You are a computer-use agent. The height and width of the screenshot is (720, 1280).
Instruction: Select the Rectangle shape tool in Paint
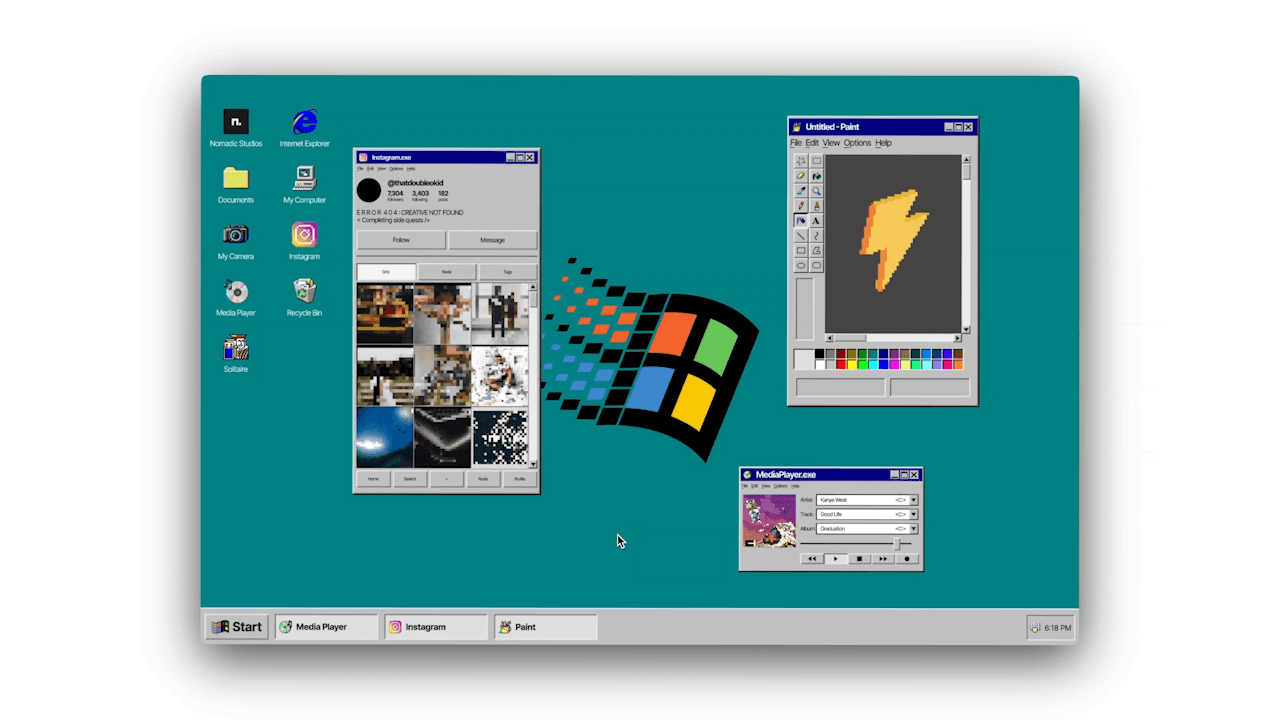coord(801,251)
